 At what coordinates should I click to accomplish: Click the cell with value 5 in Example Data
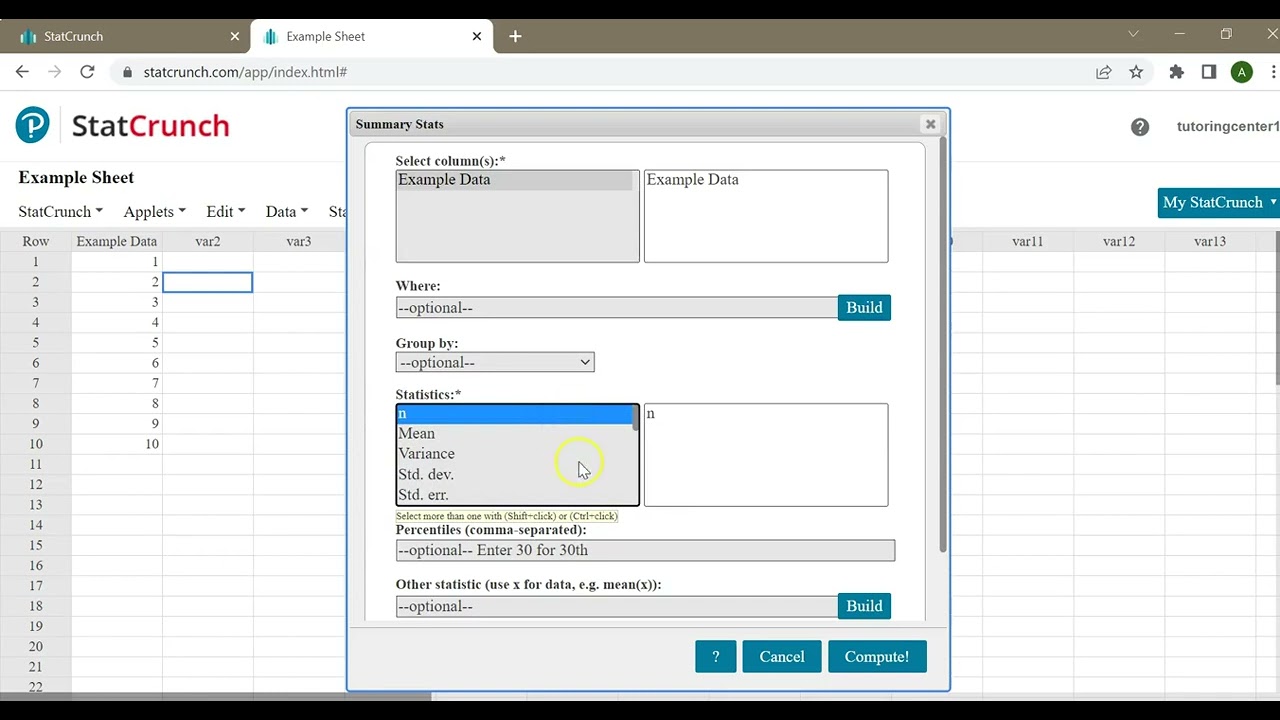[117, 343]
